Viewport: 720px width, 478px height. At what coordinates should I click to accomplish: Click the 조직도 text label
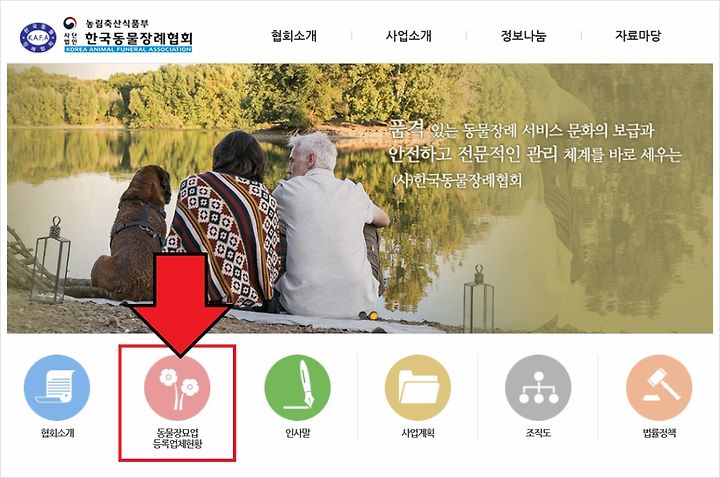pyautogui.click(x=538, y=433)
